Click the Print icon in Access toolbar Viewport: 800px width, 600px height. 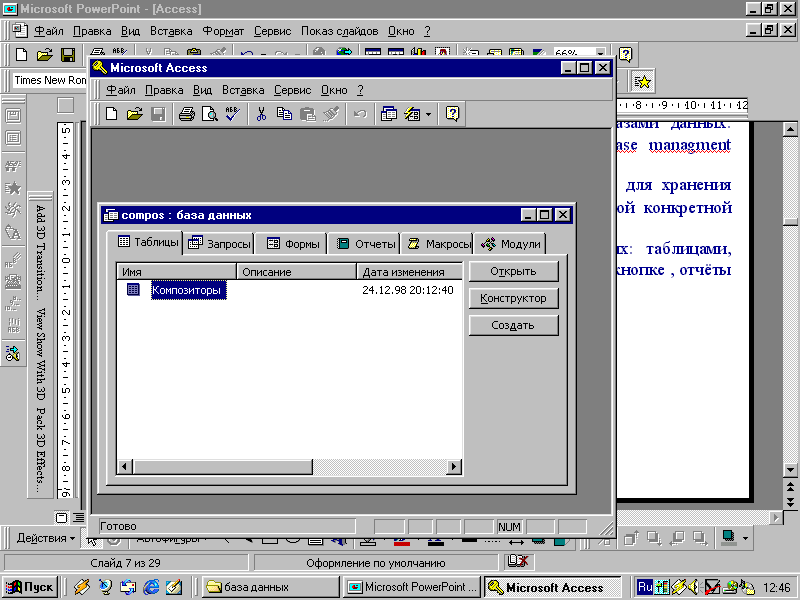(x=187, y=113)
